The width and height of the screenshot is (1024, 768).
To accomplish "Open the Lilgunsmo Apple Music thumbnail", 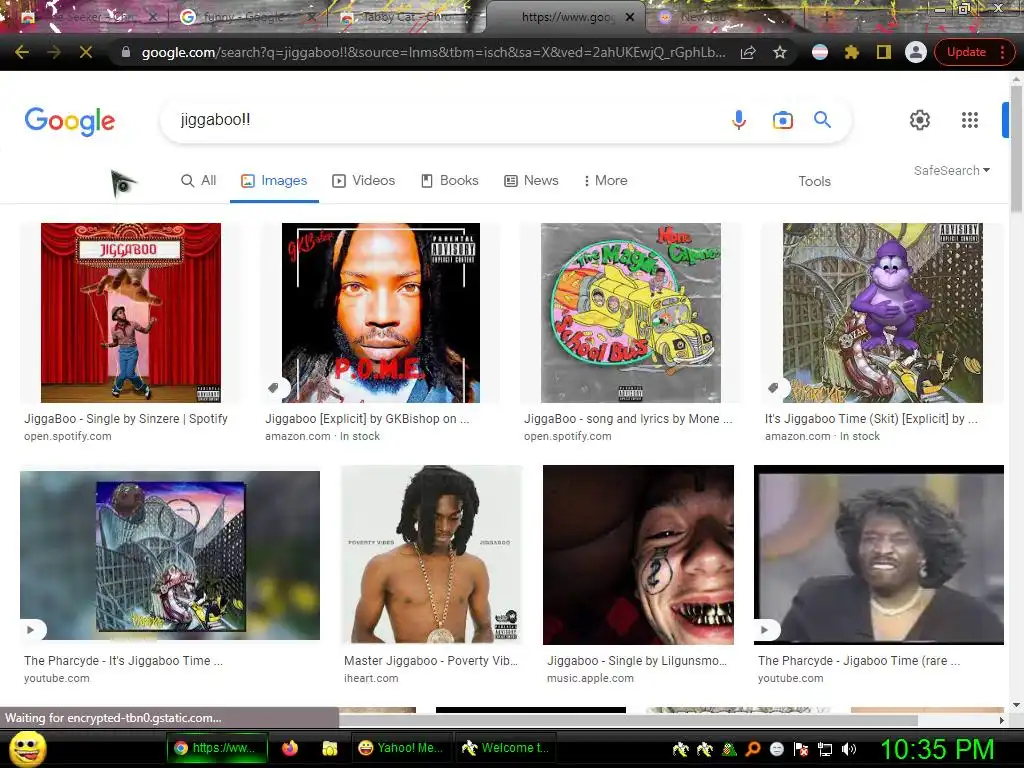I will tap(638, 555).
